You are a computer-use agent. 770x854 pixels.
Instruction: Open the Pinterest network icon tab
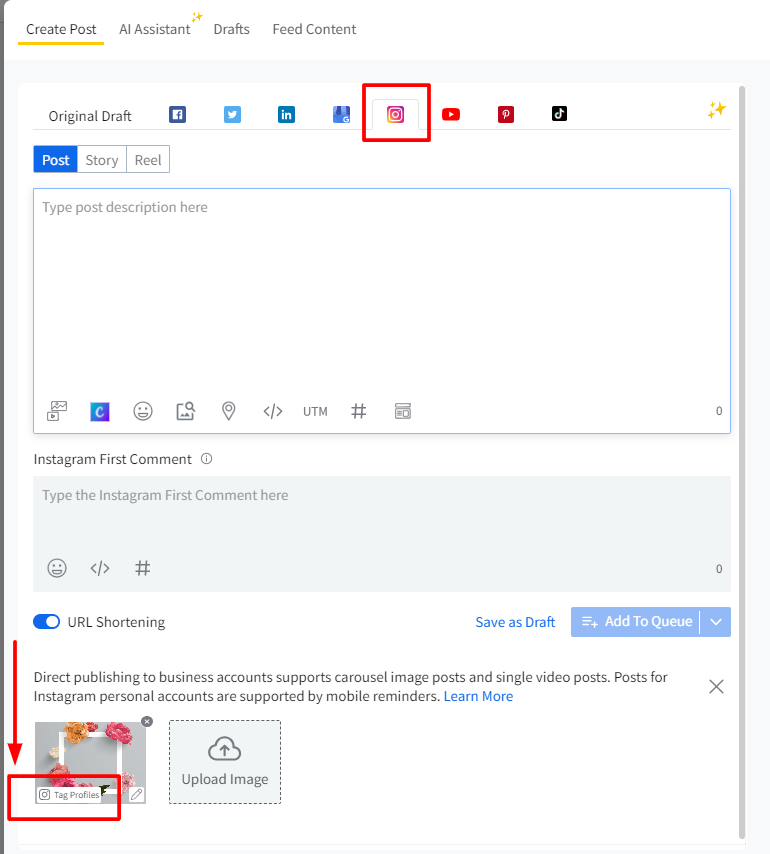click(506, 114)
